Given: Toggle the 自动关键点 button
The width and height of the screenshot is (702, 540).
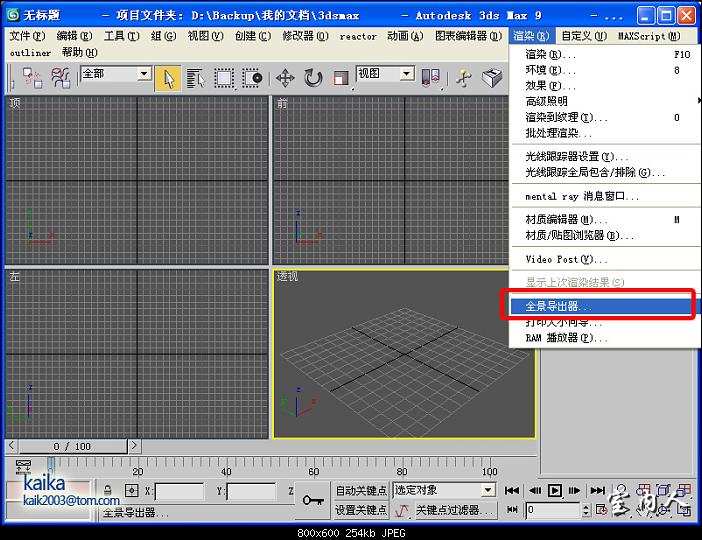Looking at the screenshot, I should 361,490.
